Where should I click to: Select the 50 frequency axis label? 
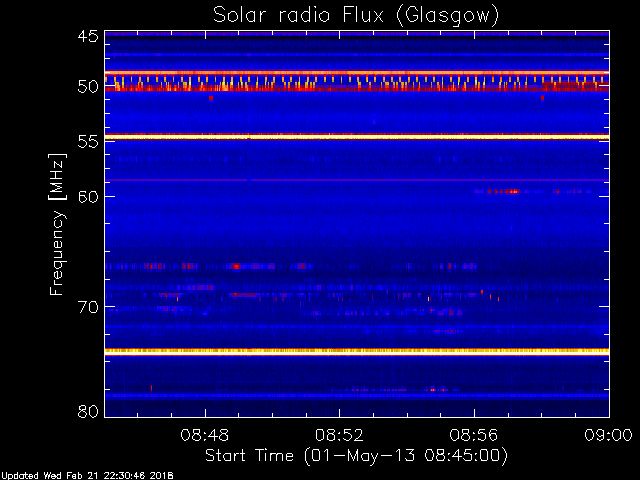coord(88,87)
